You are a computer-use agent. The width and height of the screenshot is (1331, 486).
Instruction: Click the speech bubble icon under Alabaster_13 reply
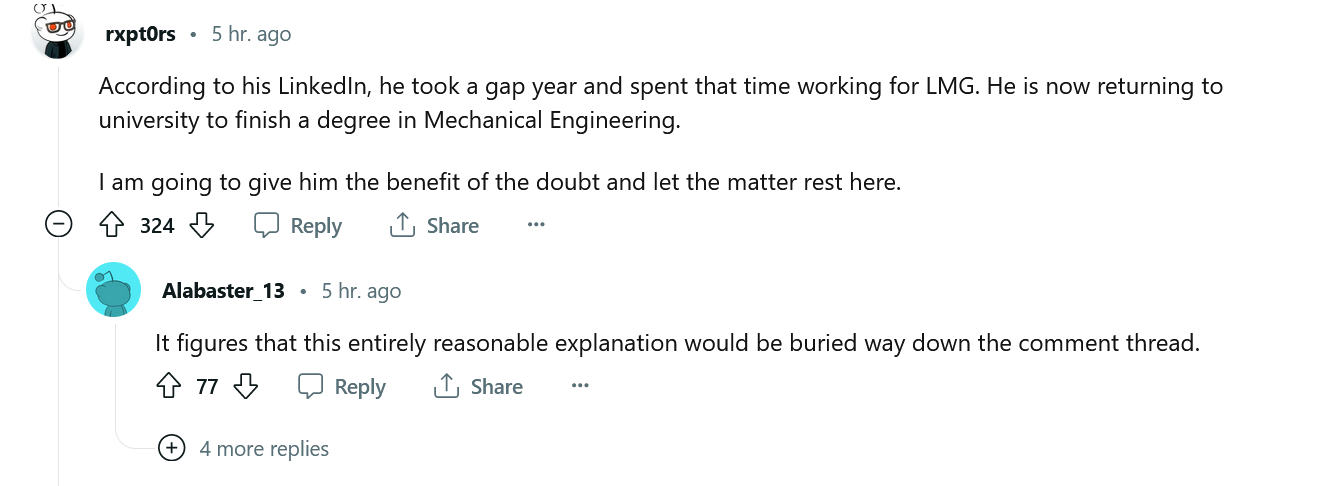point(310,386)
